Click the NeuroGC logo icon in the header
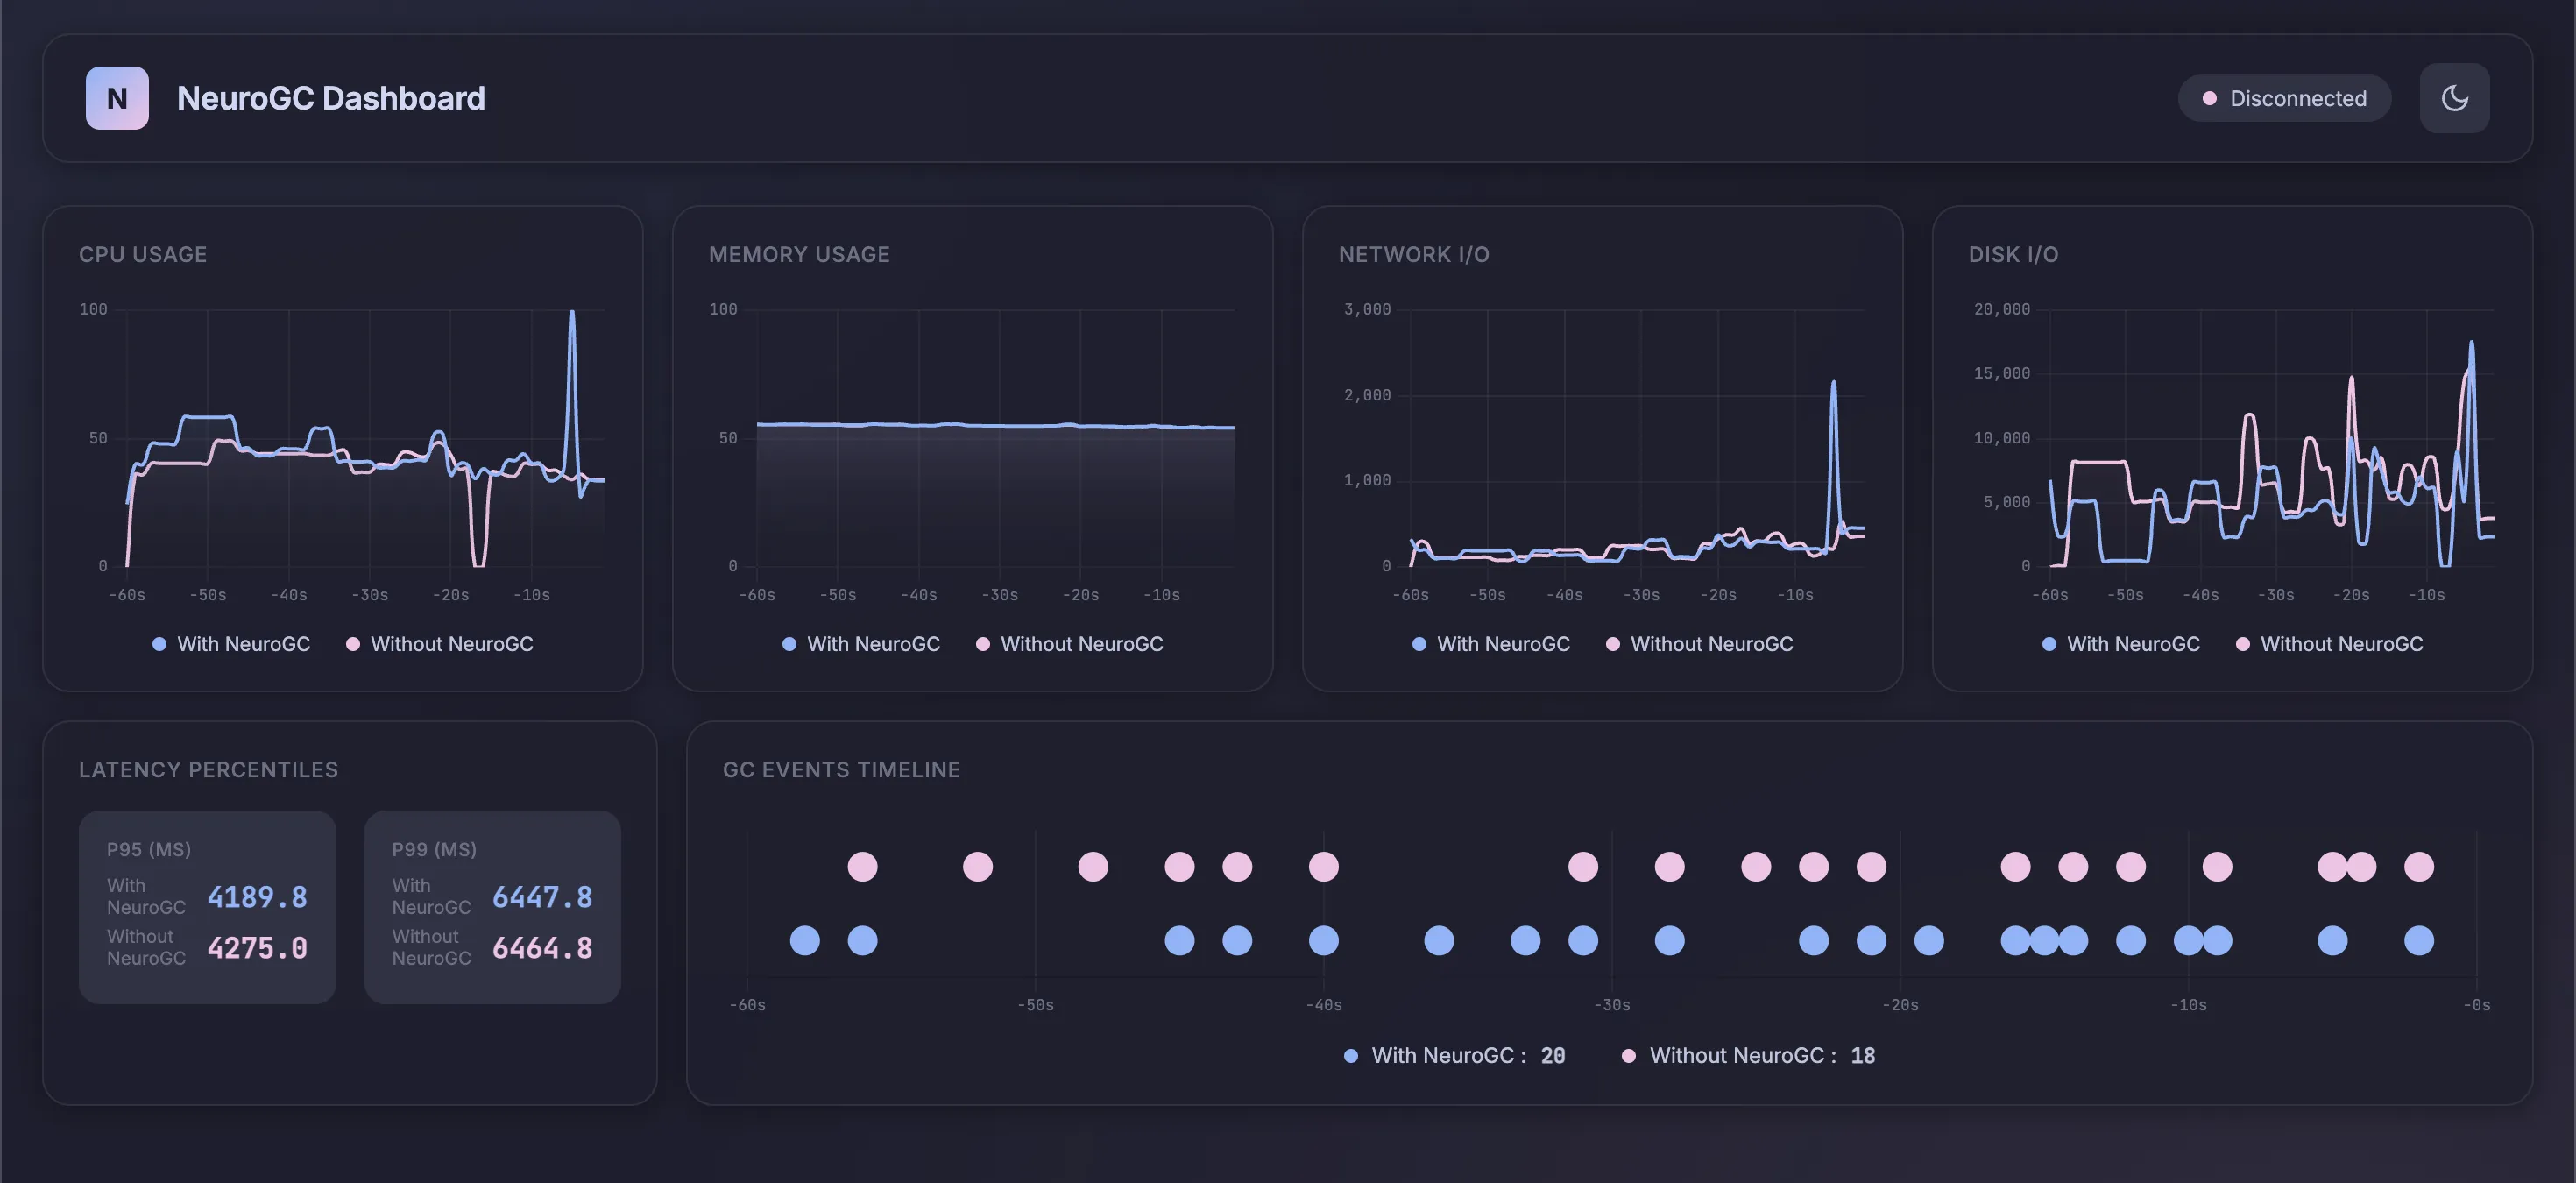The image size is (2576, 1183). click(x=117, y=98)
